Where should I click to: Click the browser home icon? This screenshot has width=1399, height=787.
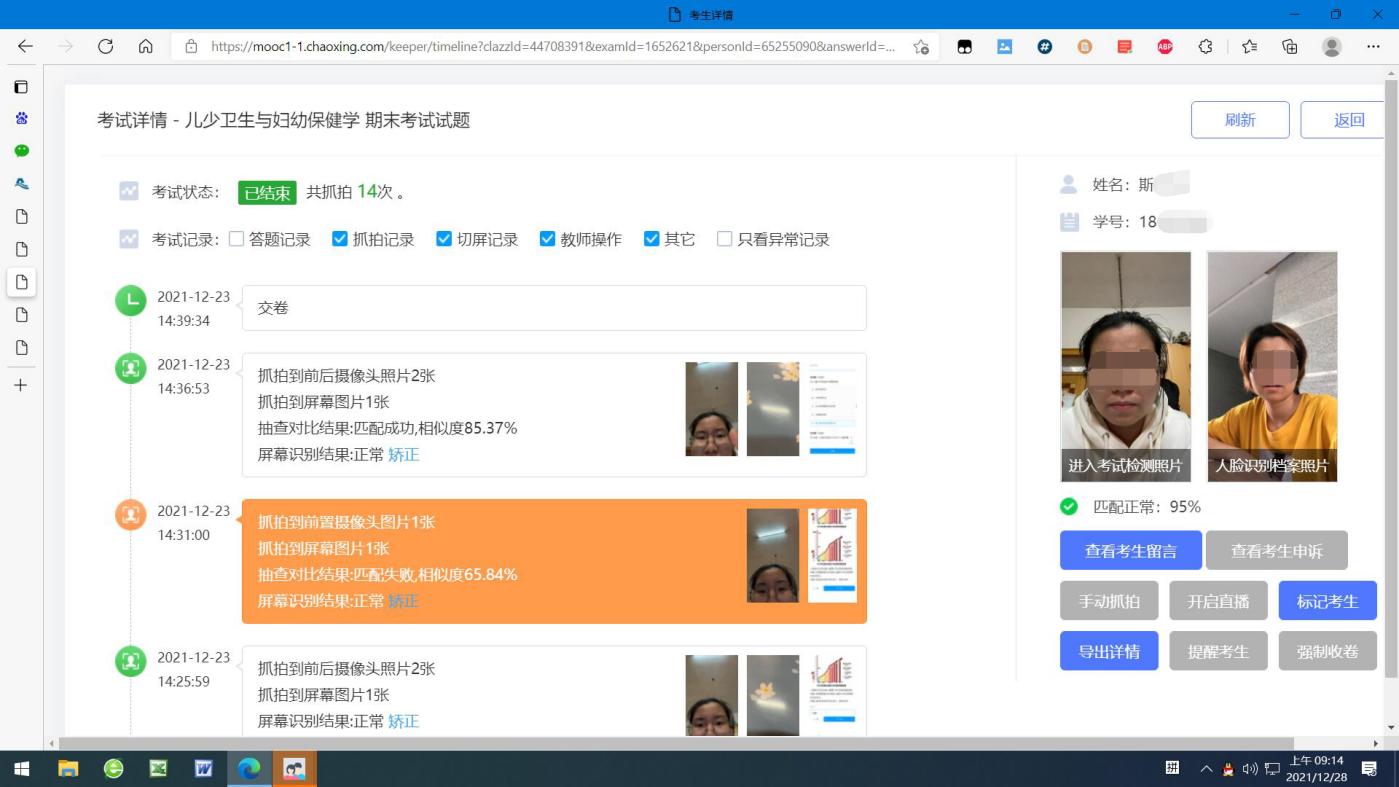tap(145, 46)
